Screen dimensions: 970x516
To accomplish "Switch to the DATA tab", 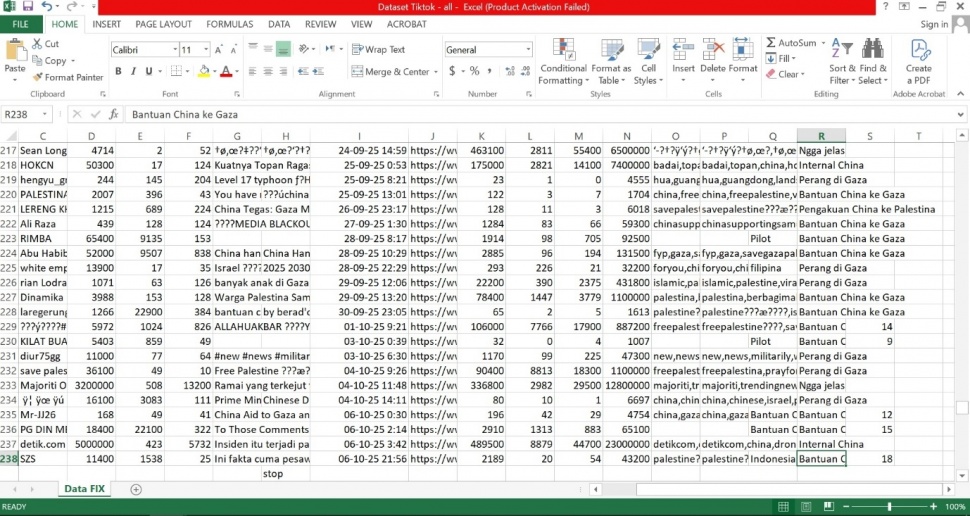I will (279, 24).
